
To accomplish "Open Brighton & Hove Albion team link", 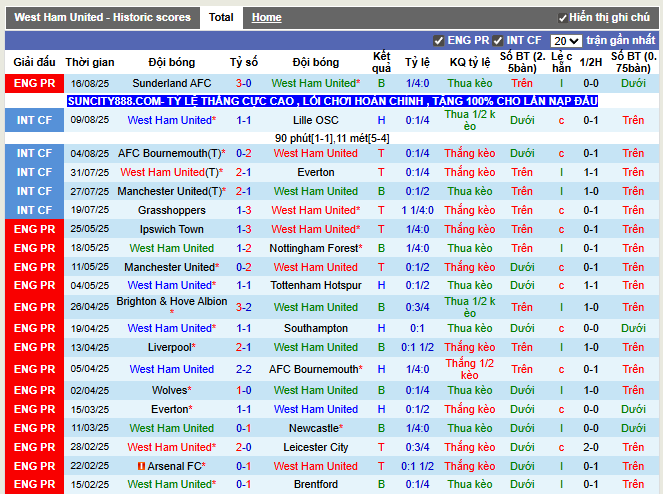I will 172,302.
